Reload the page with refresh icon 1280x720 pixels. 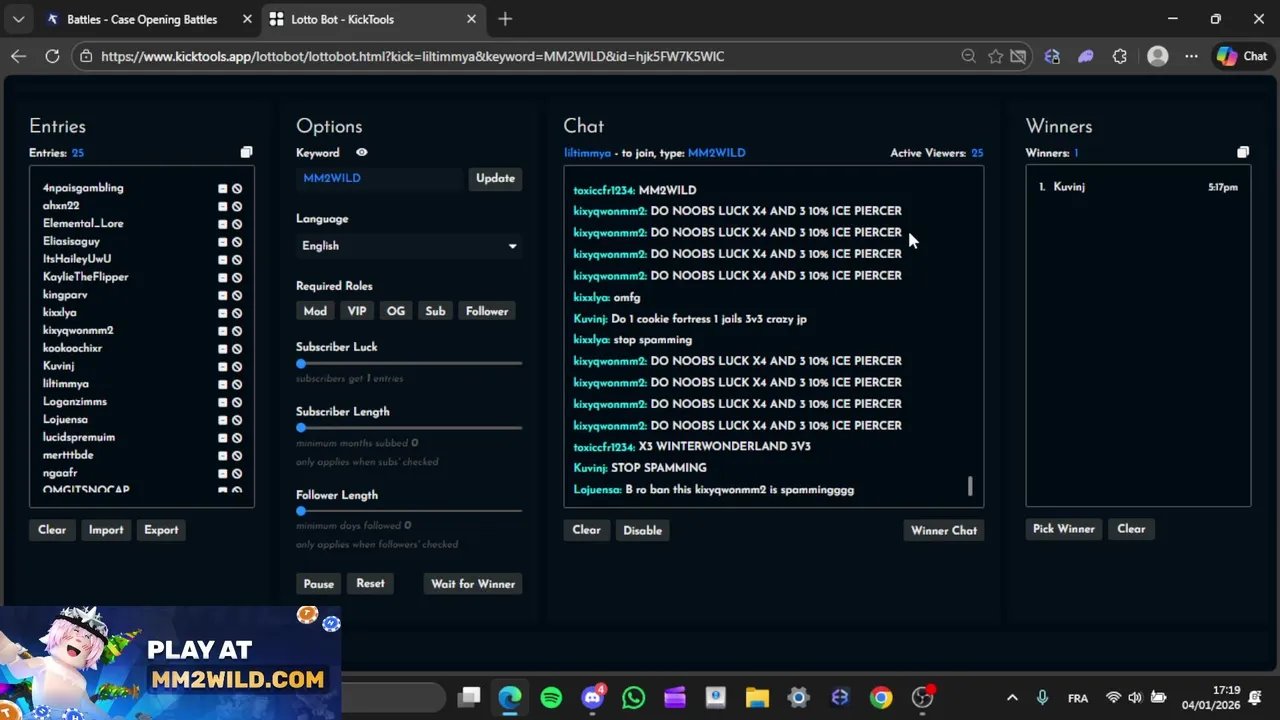52,56
